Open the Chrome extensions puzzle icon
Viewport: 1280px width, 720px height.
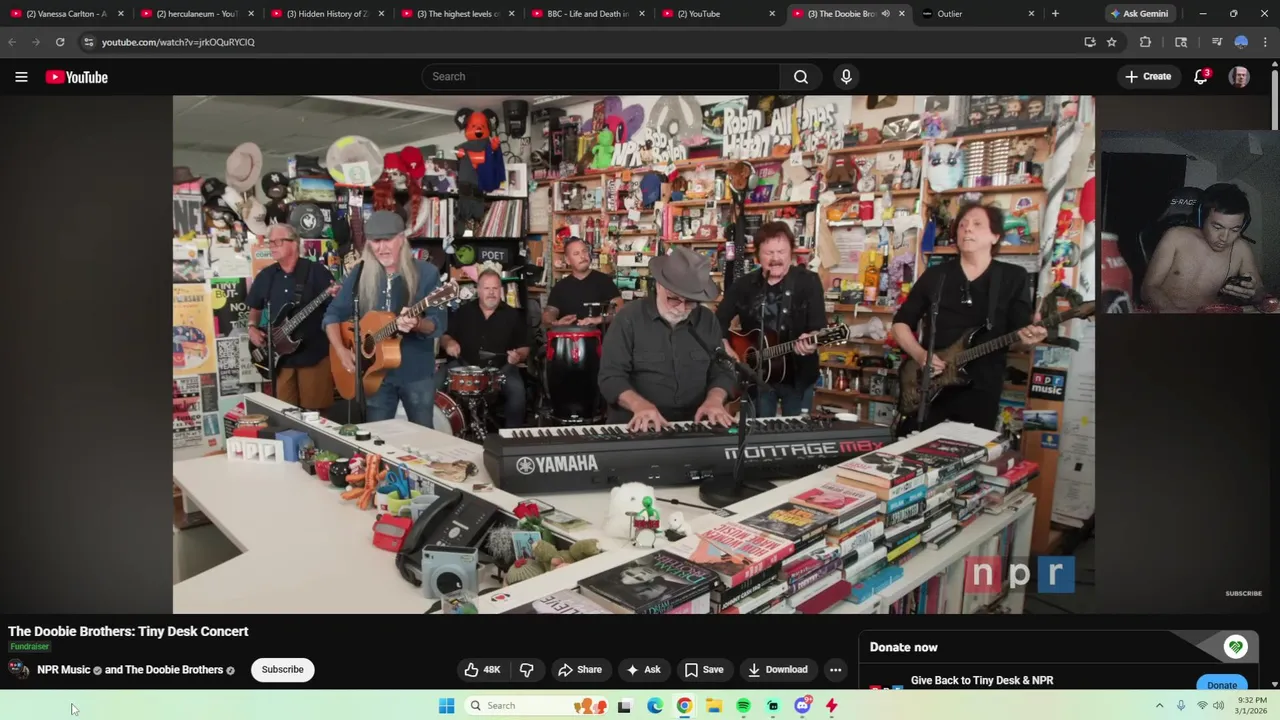(x=1145, y=42)
